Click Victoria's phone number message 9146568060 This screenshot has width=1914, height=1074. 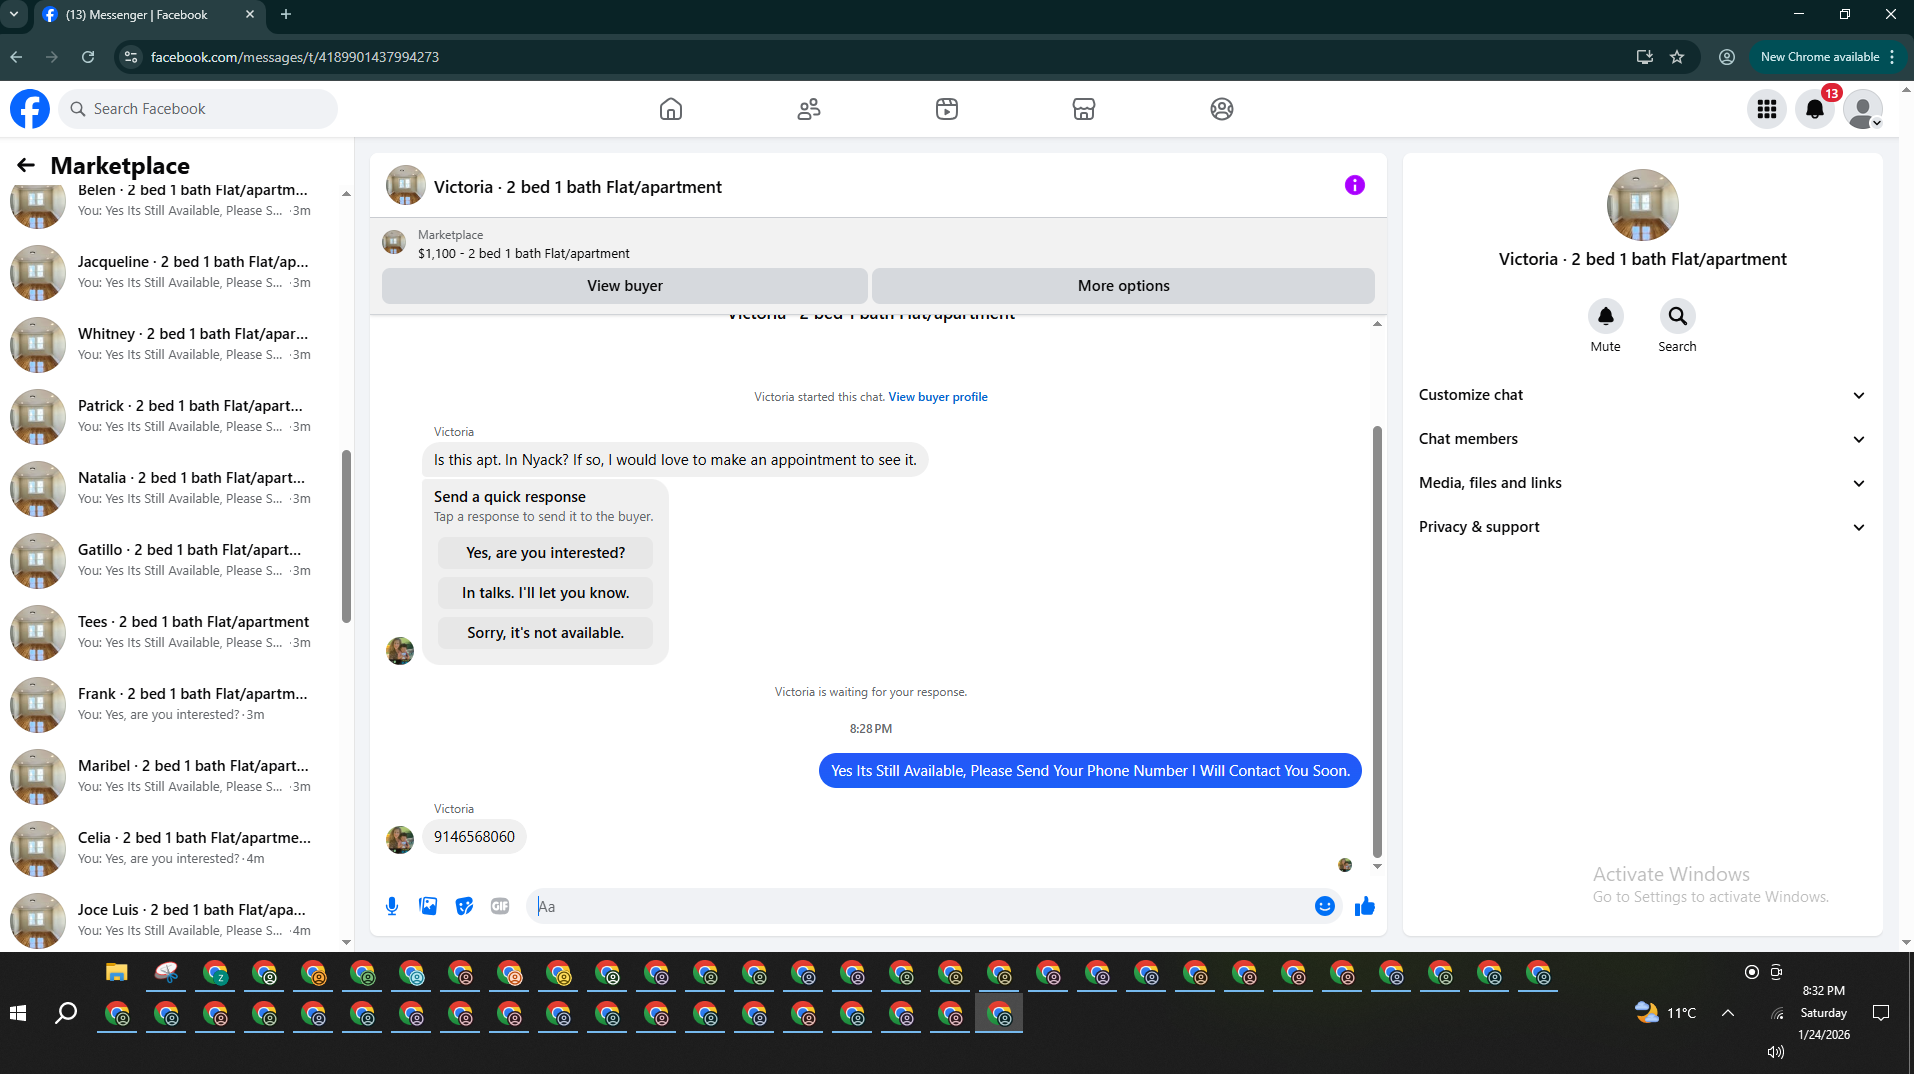474,837
